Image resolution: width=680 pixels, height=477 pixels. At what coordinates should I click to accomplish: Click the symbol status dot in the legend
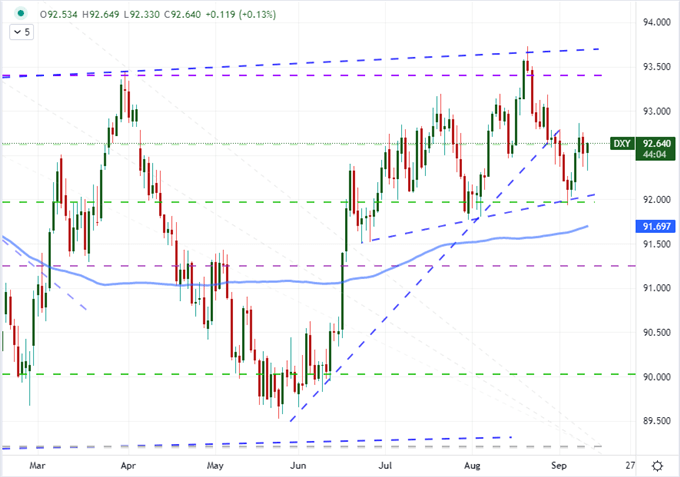tap(20, 14)
